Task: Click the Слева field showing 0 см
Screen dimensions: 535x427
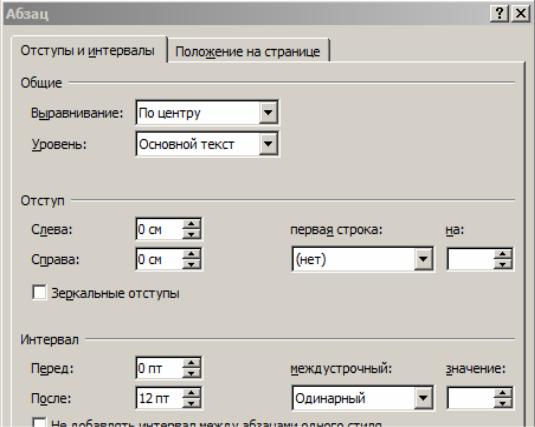Action: click(159, 229)
